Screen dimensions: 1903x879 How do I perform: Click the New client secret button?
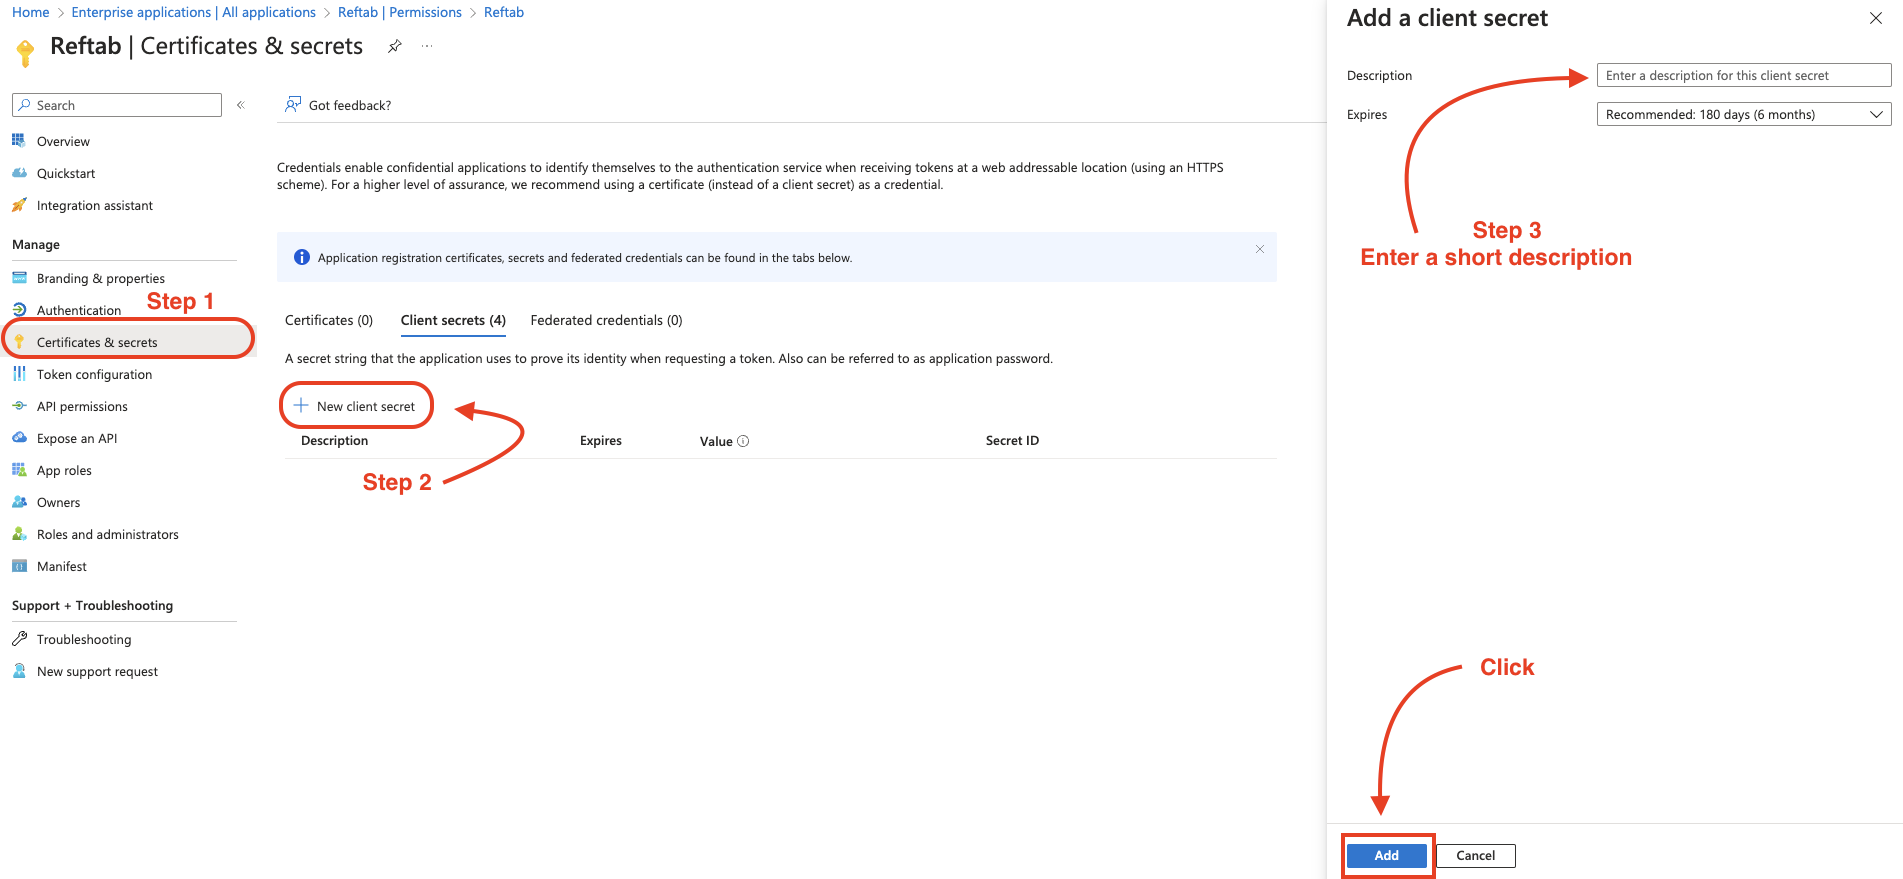[x=356, y=406]
